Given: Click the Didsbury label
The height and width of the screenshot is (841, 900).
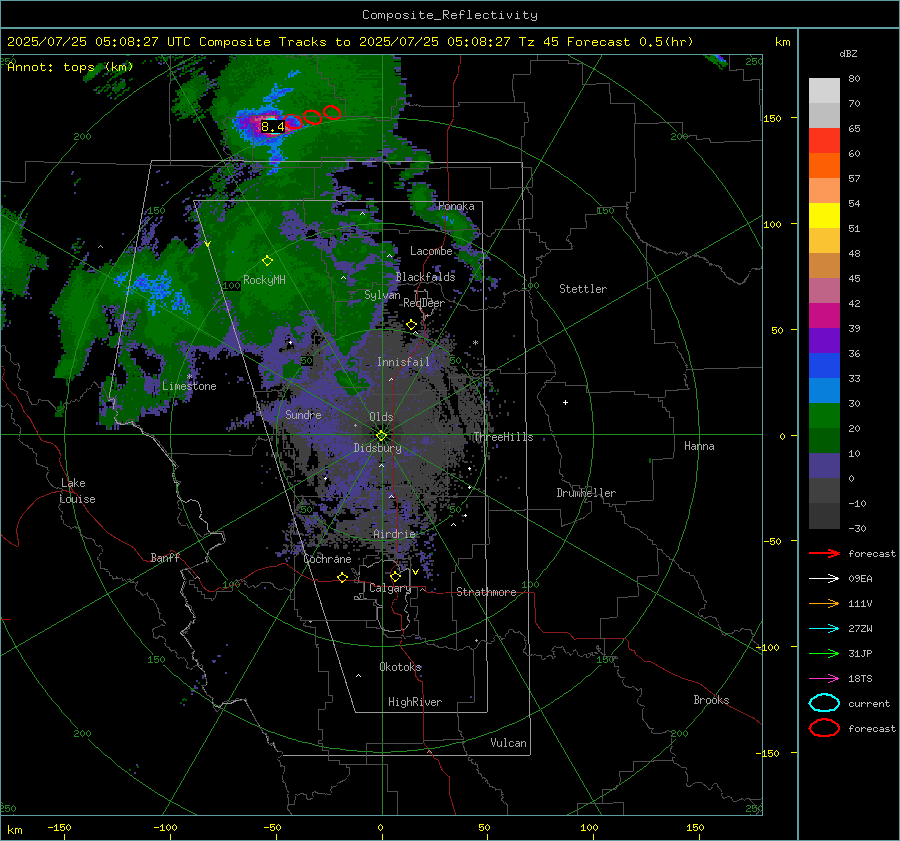Looking at the screenshot, I should tap(377, 448).
